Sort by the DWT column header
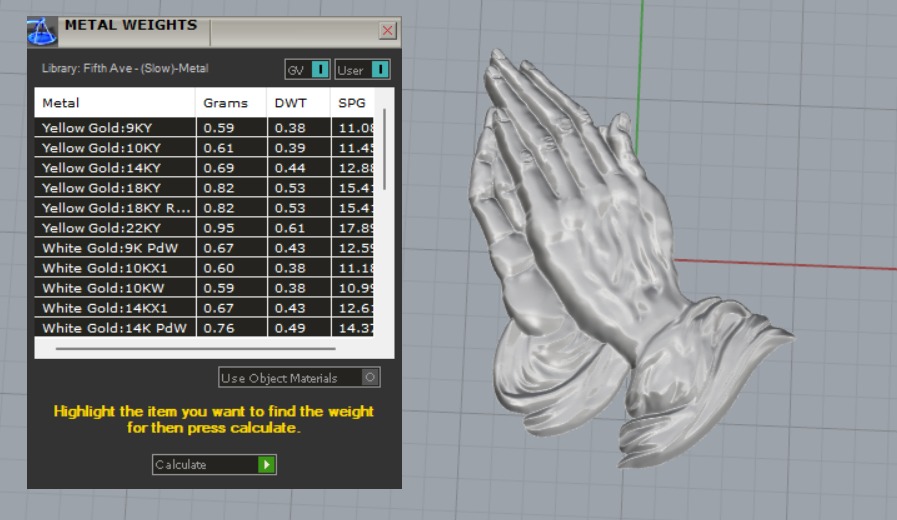897x520 pixels. (x=299, y=103)
